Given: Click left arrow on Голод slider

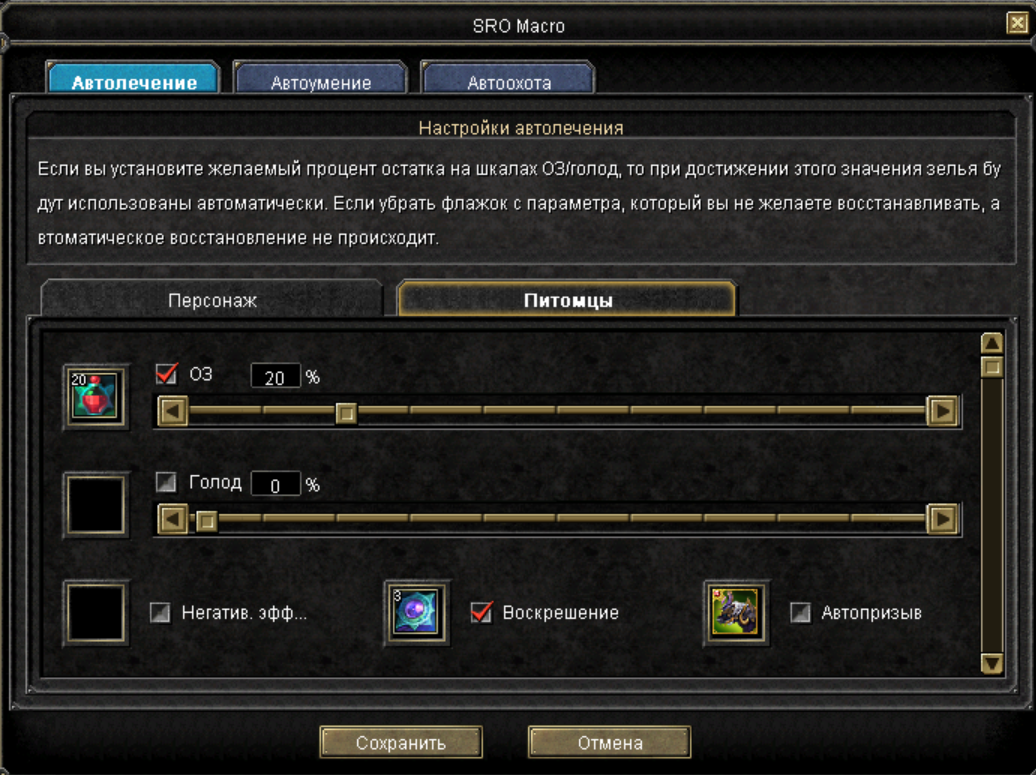Looking at the screenshot, I should pos(173,519).
